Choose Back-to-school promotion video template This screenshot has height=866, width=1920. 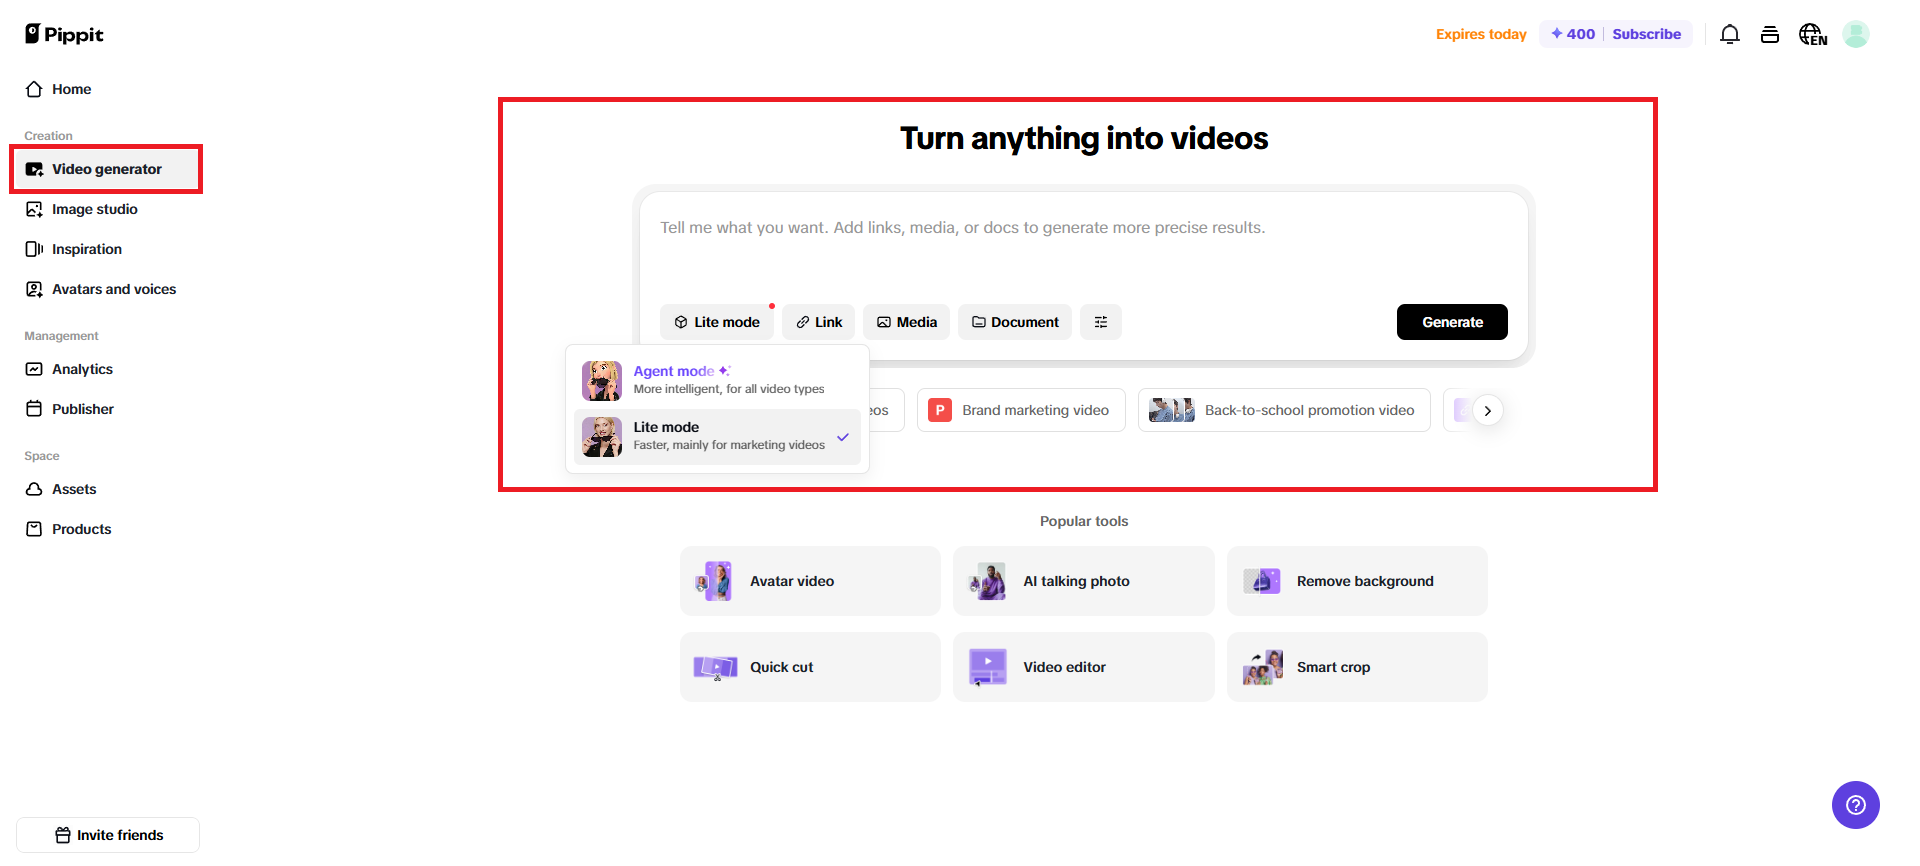point(1284,410)
